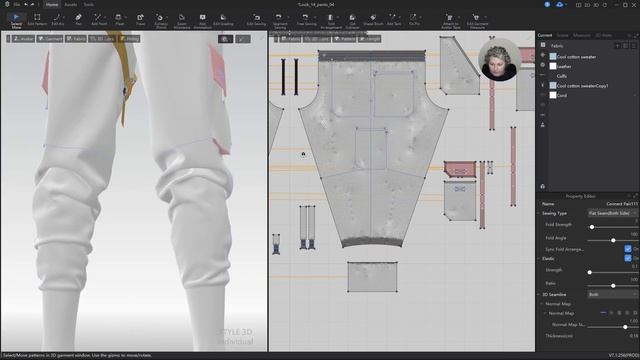Viewport: 640px width, 360px height.
Task: Collapse the Elastic section
Action: 539,258
